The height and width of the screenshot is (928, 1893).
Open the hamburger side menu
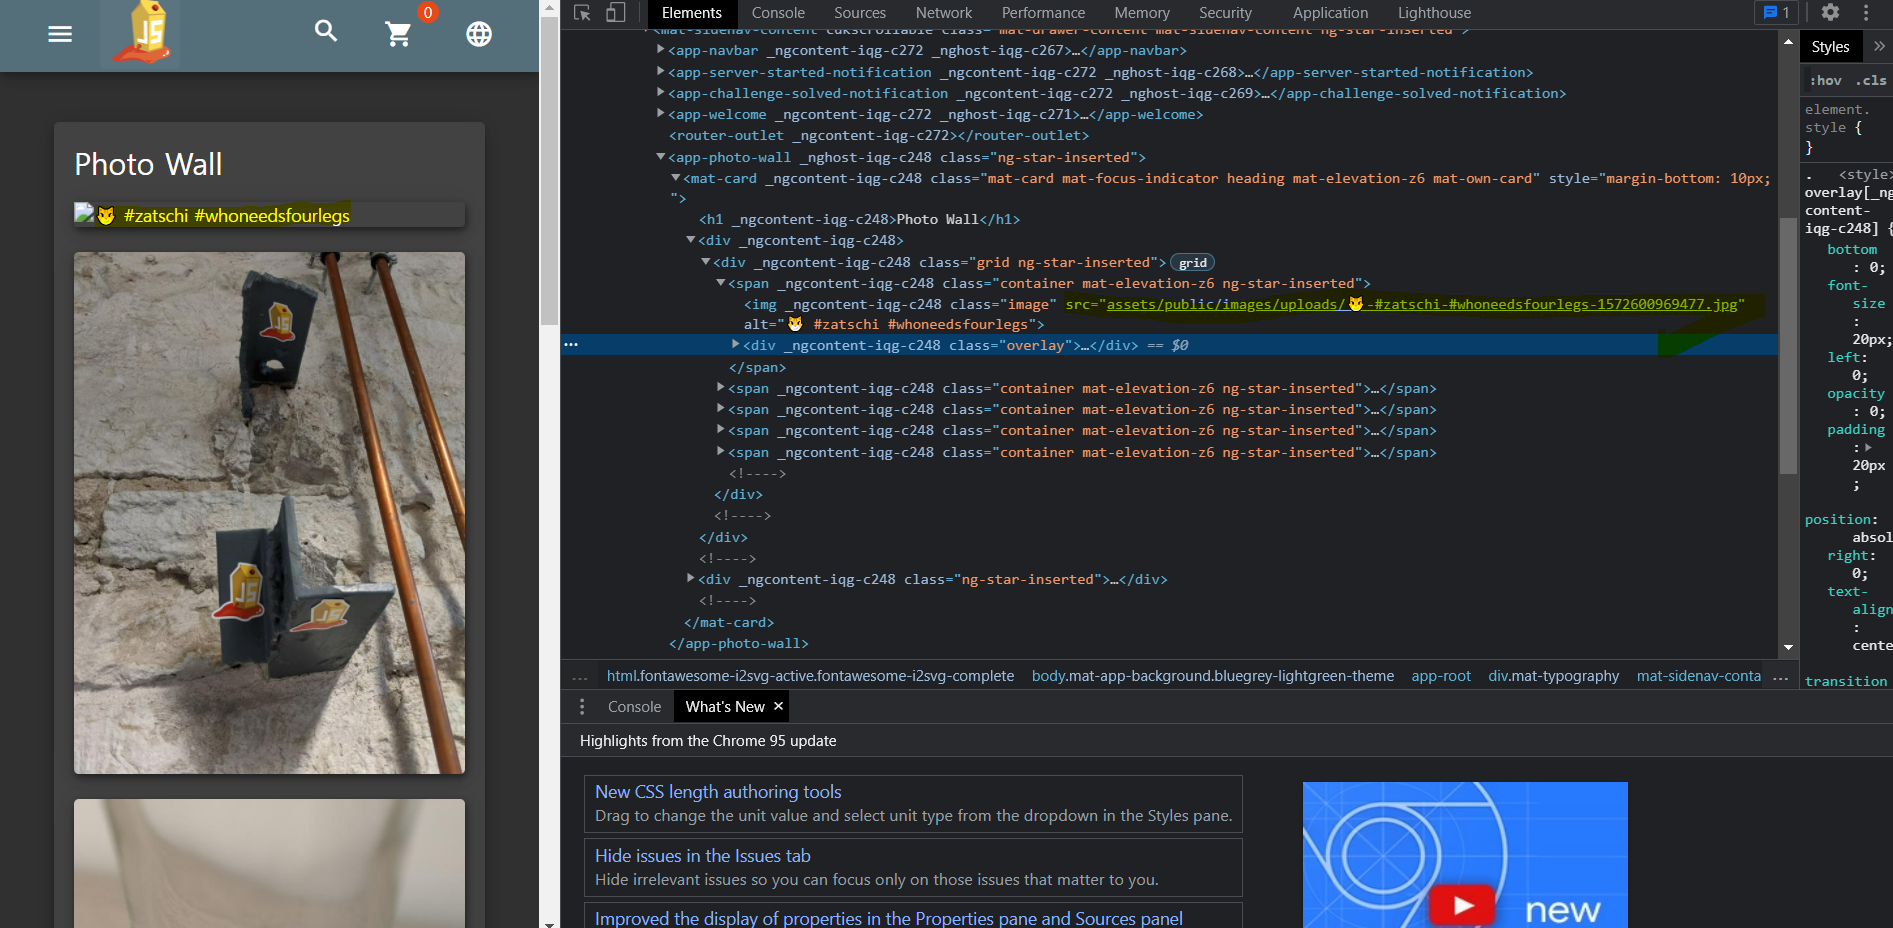(x=60, y=34)
